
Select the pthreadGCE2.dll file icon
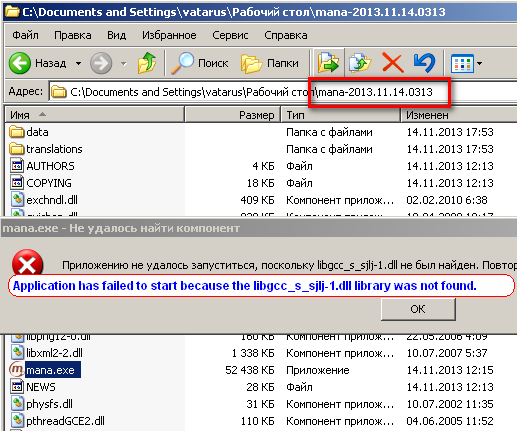point(17,421)
